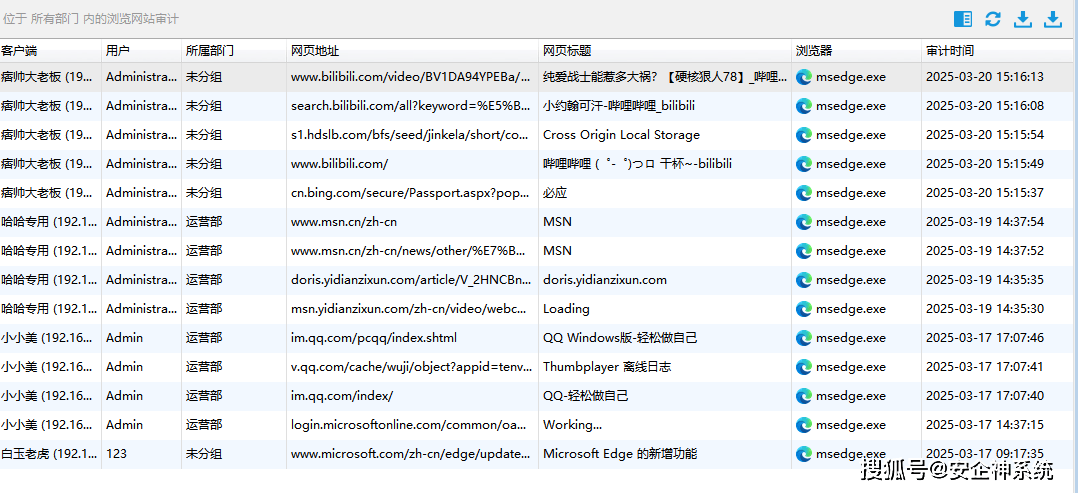Click Edge icon in 14:35:30 row

[x=804, y=309]
